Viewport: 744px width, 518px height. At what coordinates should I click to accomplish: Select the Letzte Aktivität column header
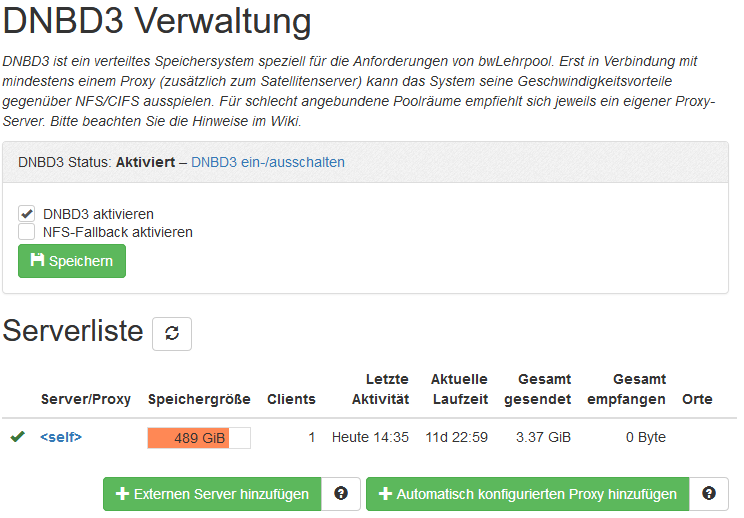(x=380, y=389)
